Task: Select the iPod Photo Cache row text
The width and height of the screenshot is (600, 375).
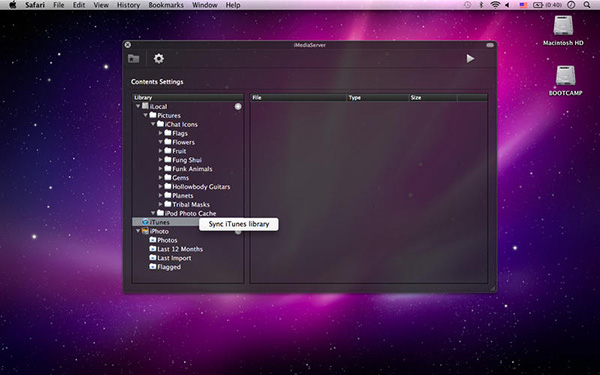Action: 191,213
